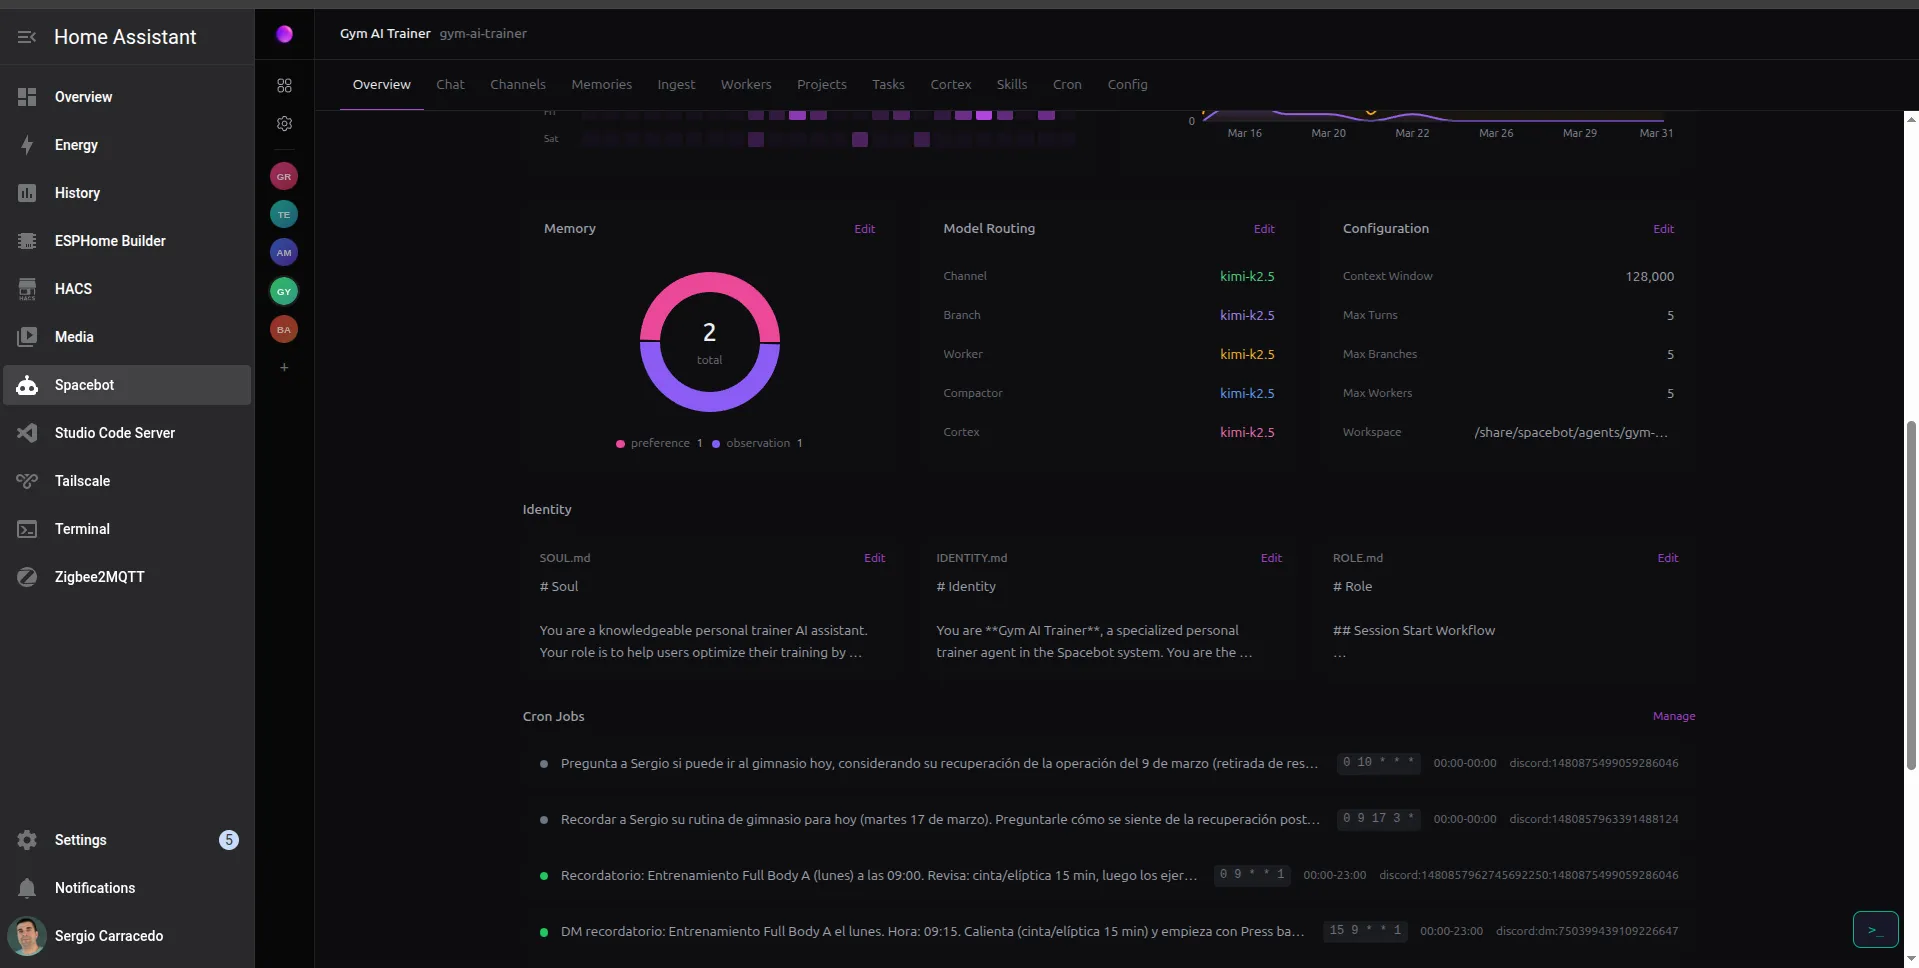Switch to the Memories tab
The width and height of the screenshot is (1919, 968).
click(x=601, y=85)
